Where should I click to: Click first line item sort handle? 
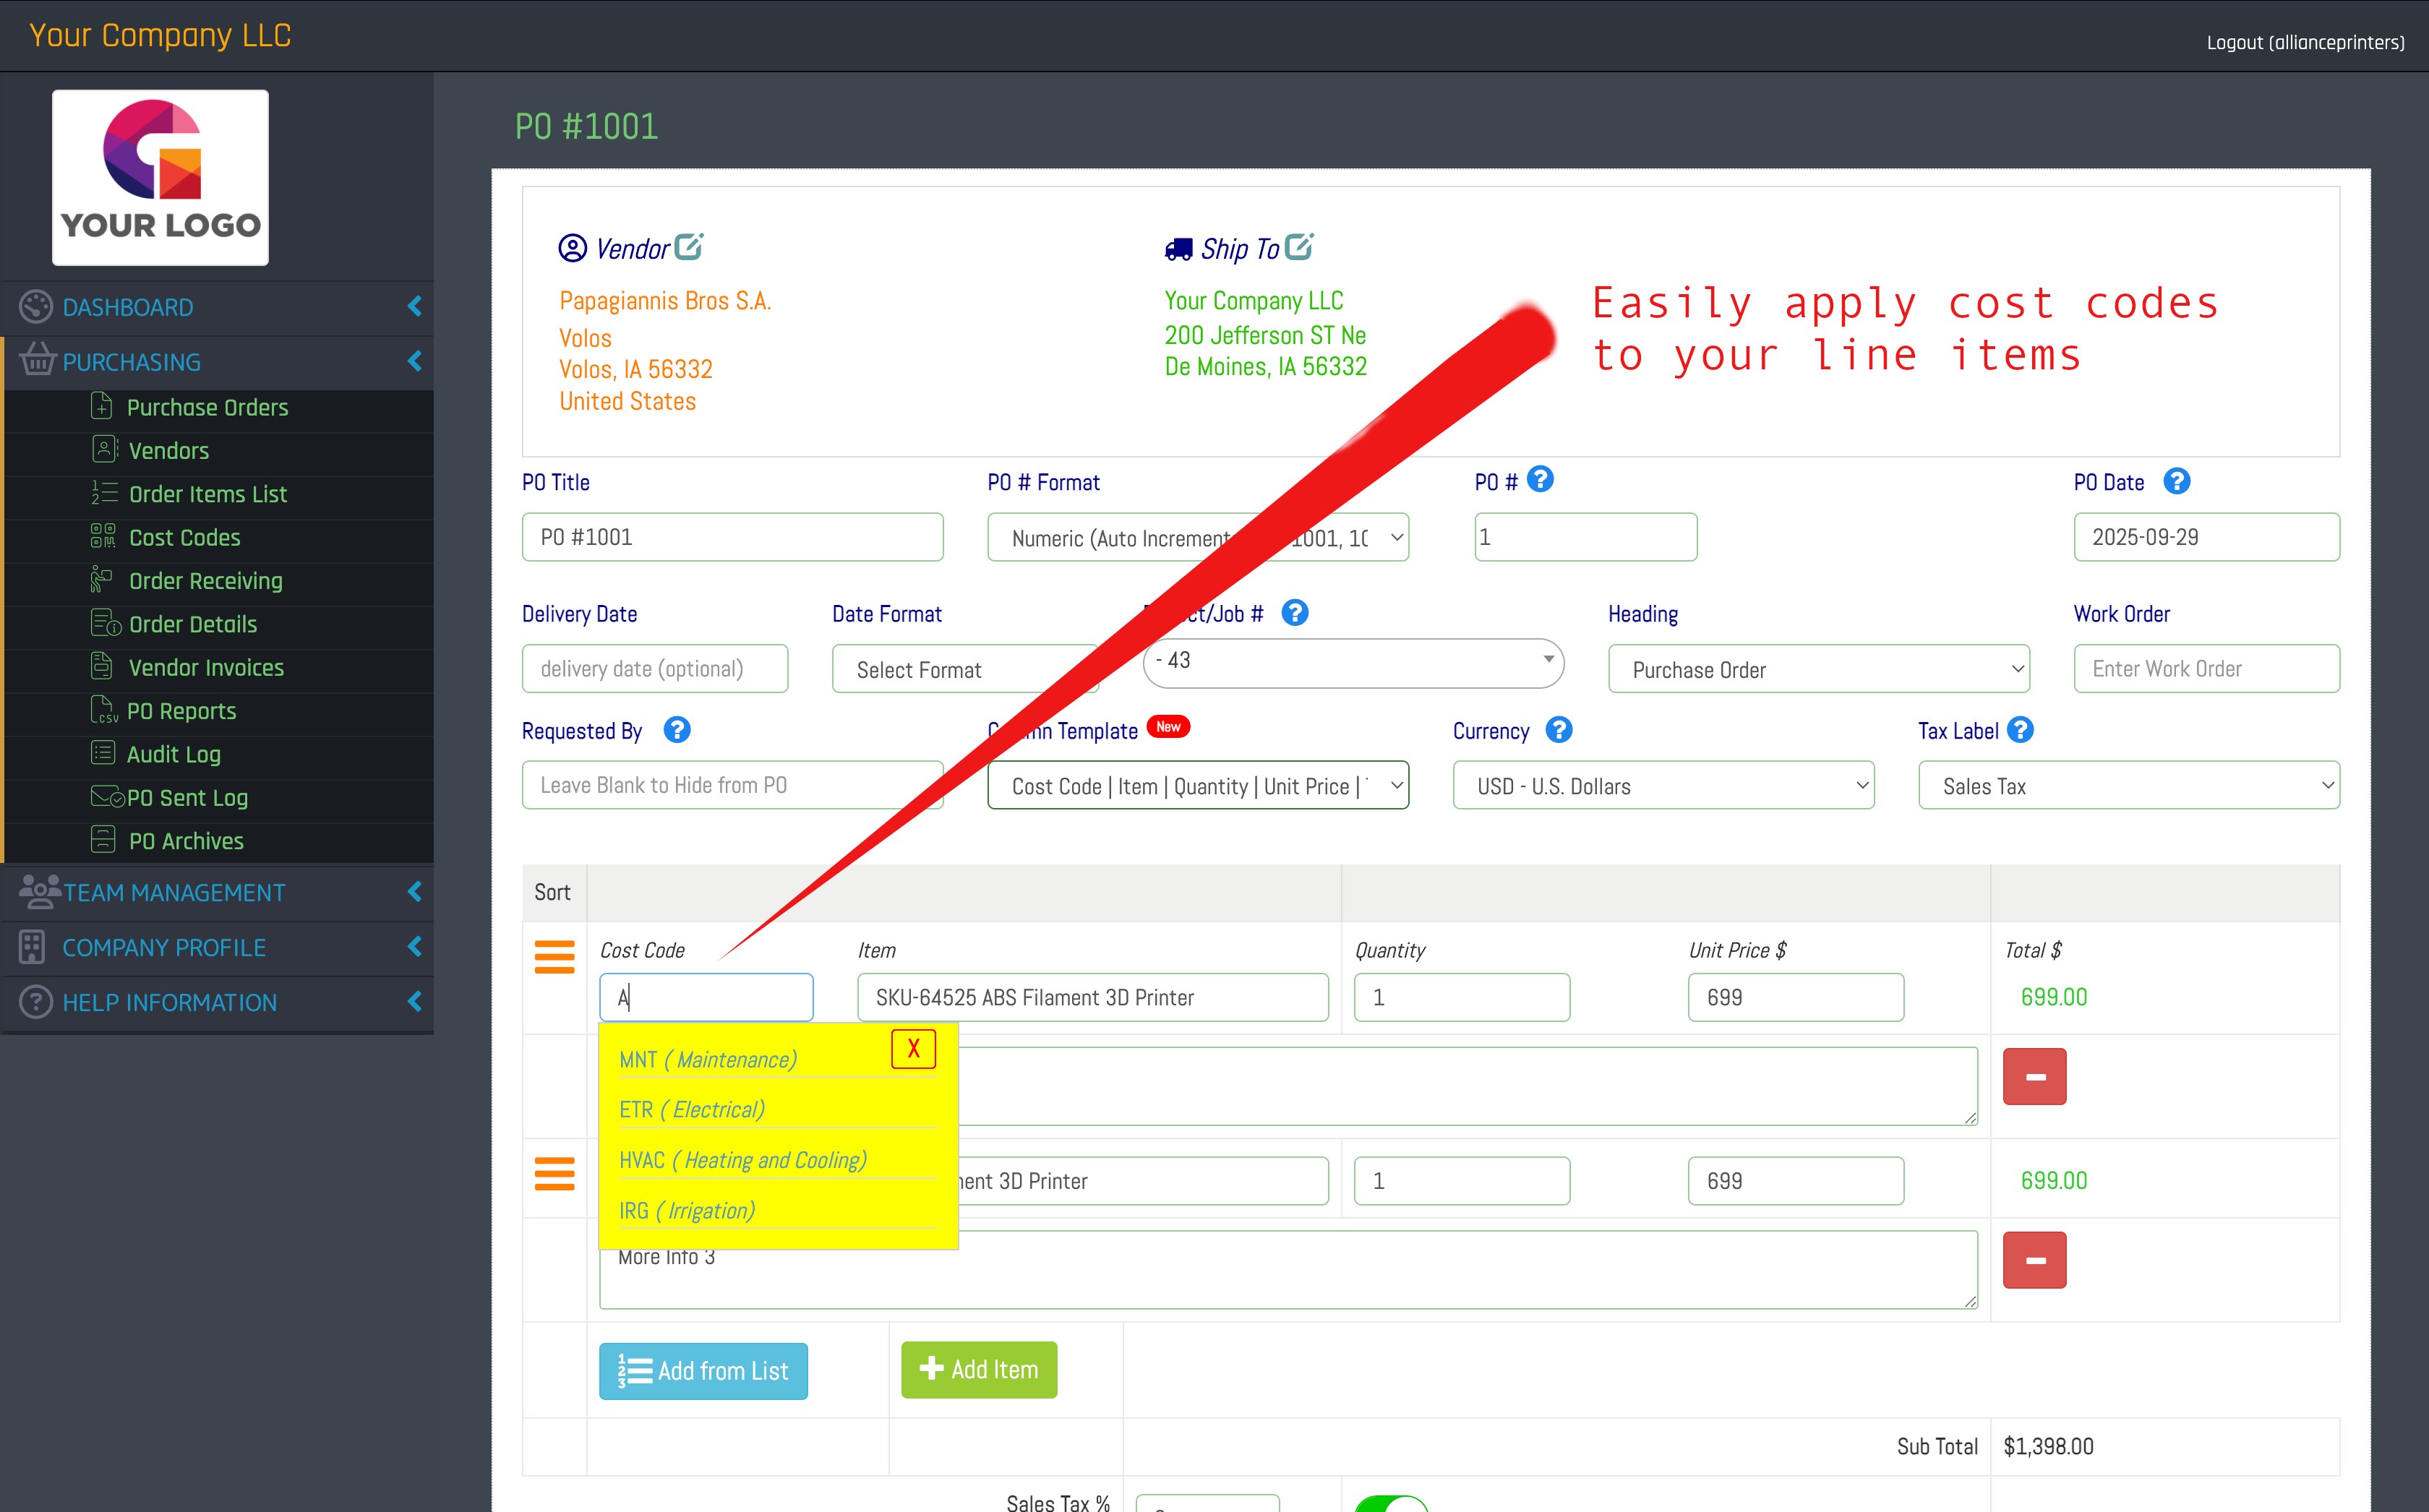pos(554,956)
